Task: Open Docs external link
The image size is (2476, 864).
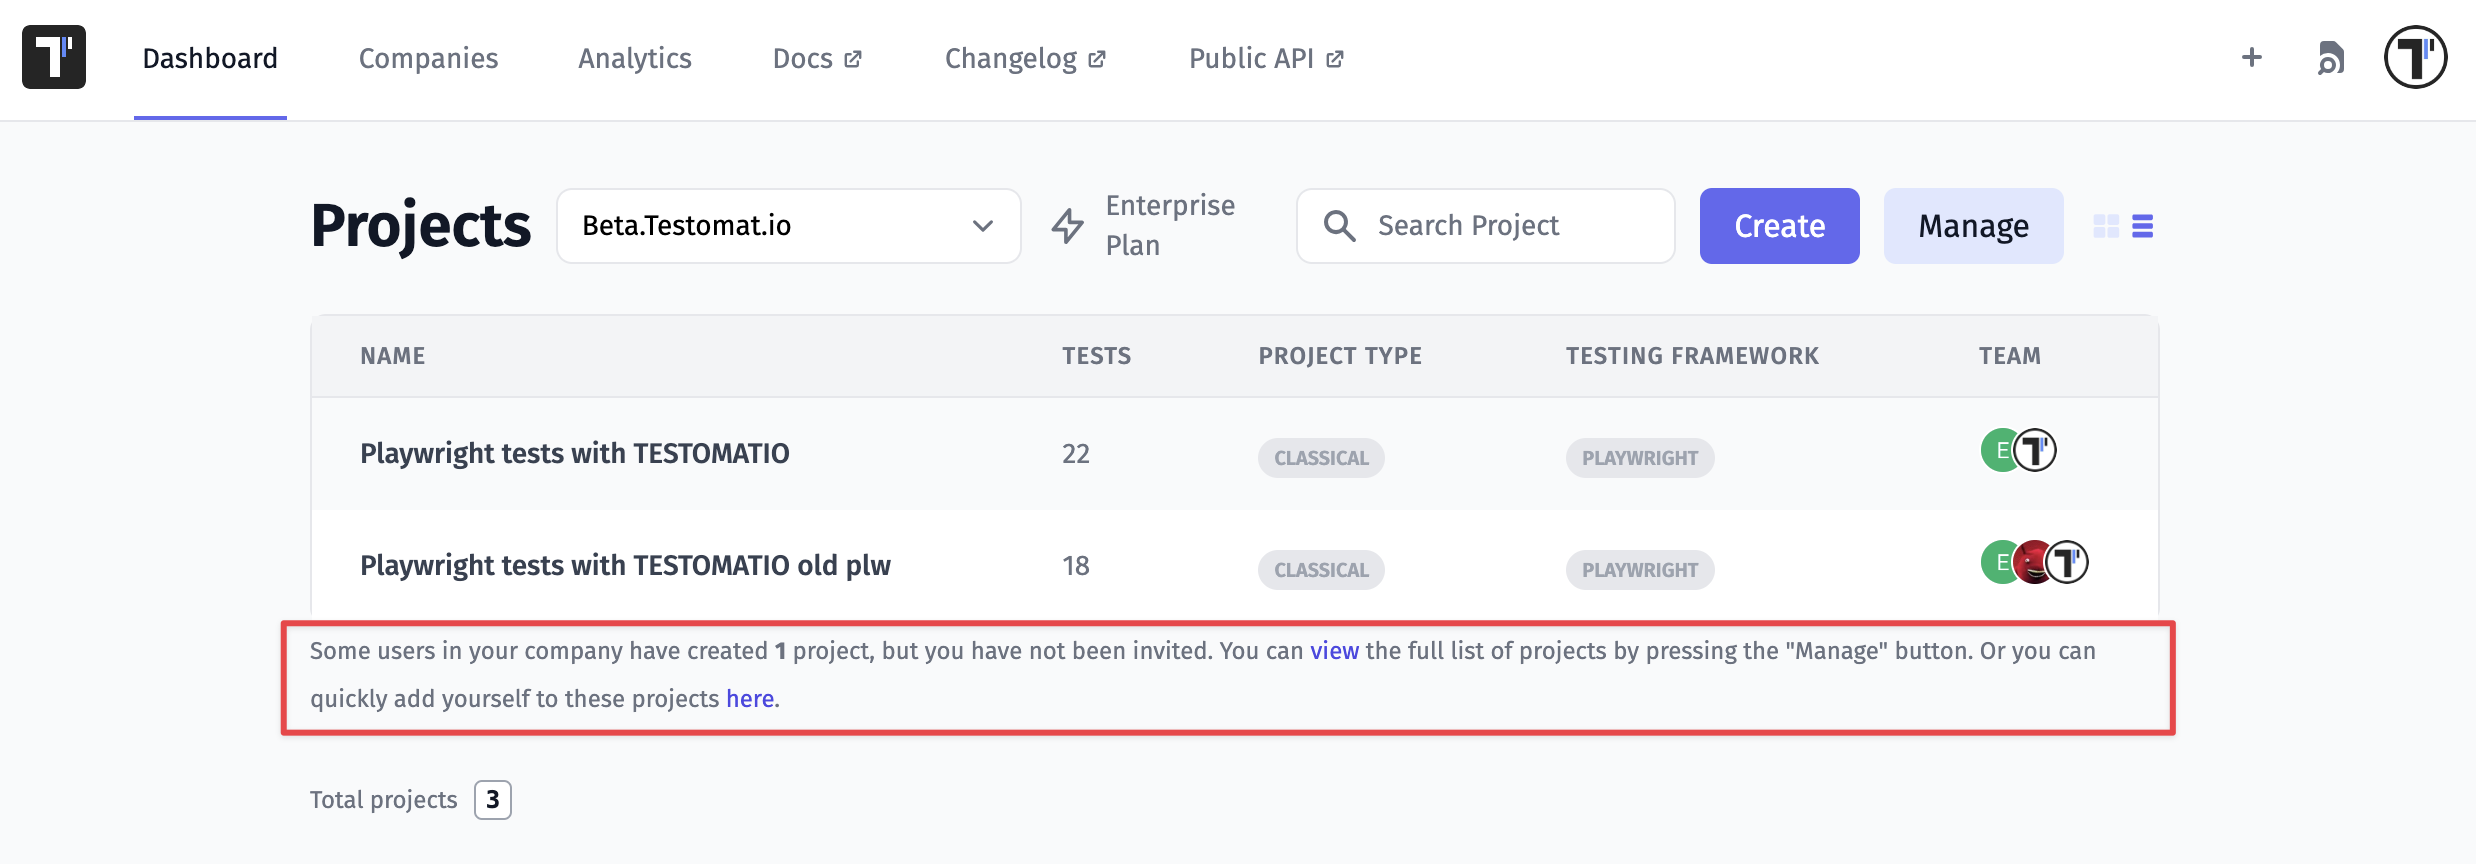Action: [x=817, y=59]
